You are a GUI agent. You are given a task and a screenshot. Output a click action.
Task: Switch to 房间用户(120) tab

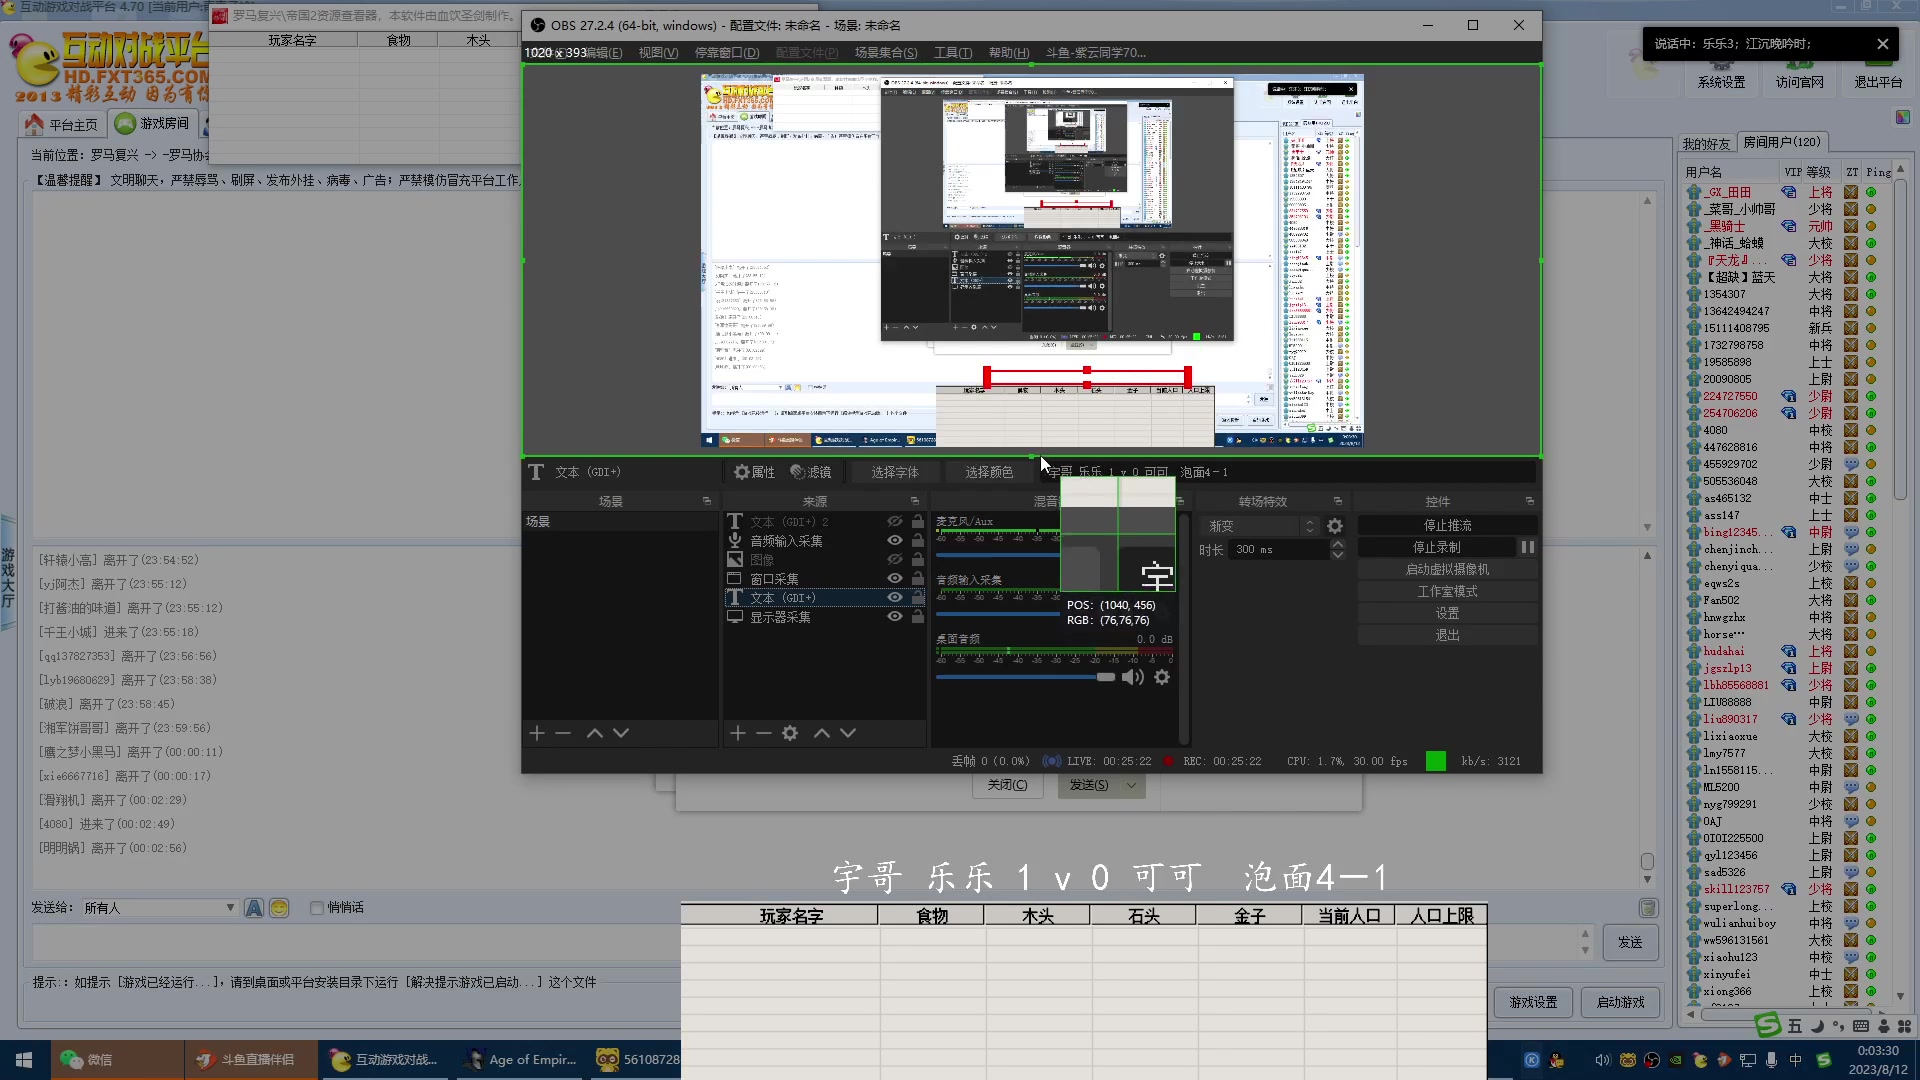click(x=1781, y=142)
